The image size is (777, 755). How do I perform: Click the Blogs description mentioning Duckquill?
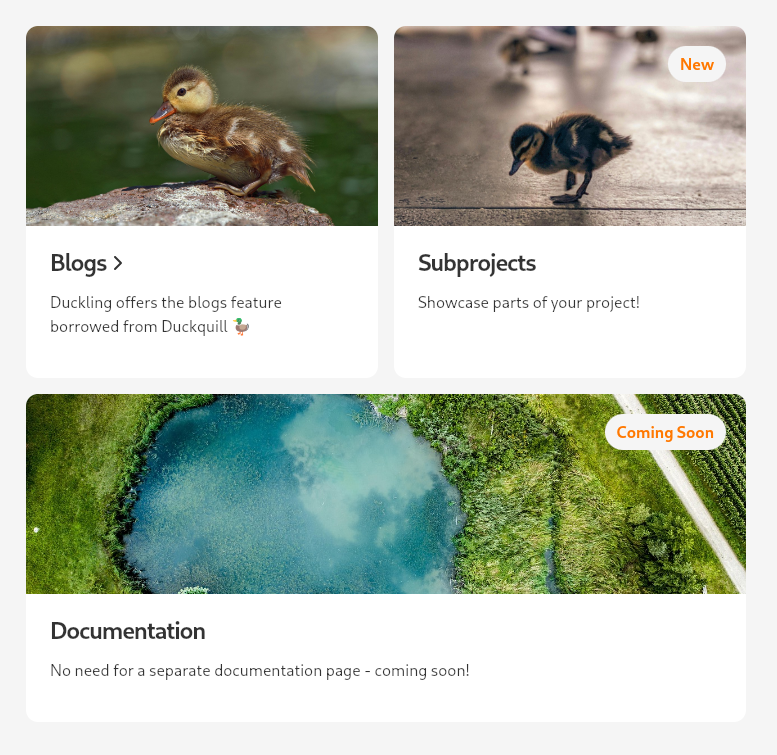pos(166,315)
